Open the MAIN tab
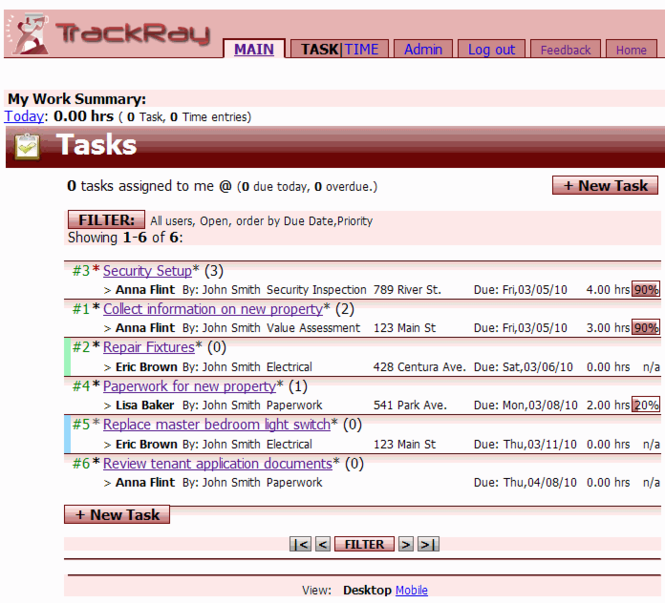 pyautogui.click(x=254, y=49)
